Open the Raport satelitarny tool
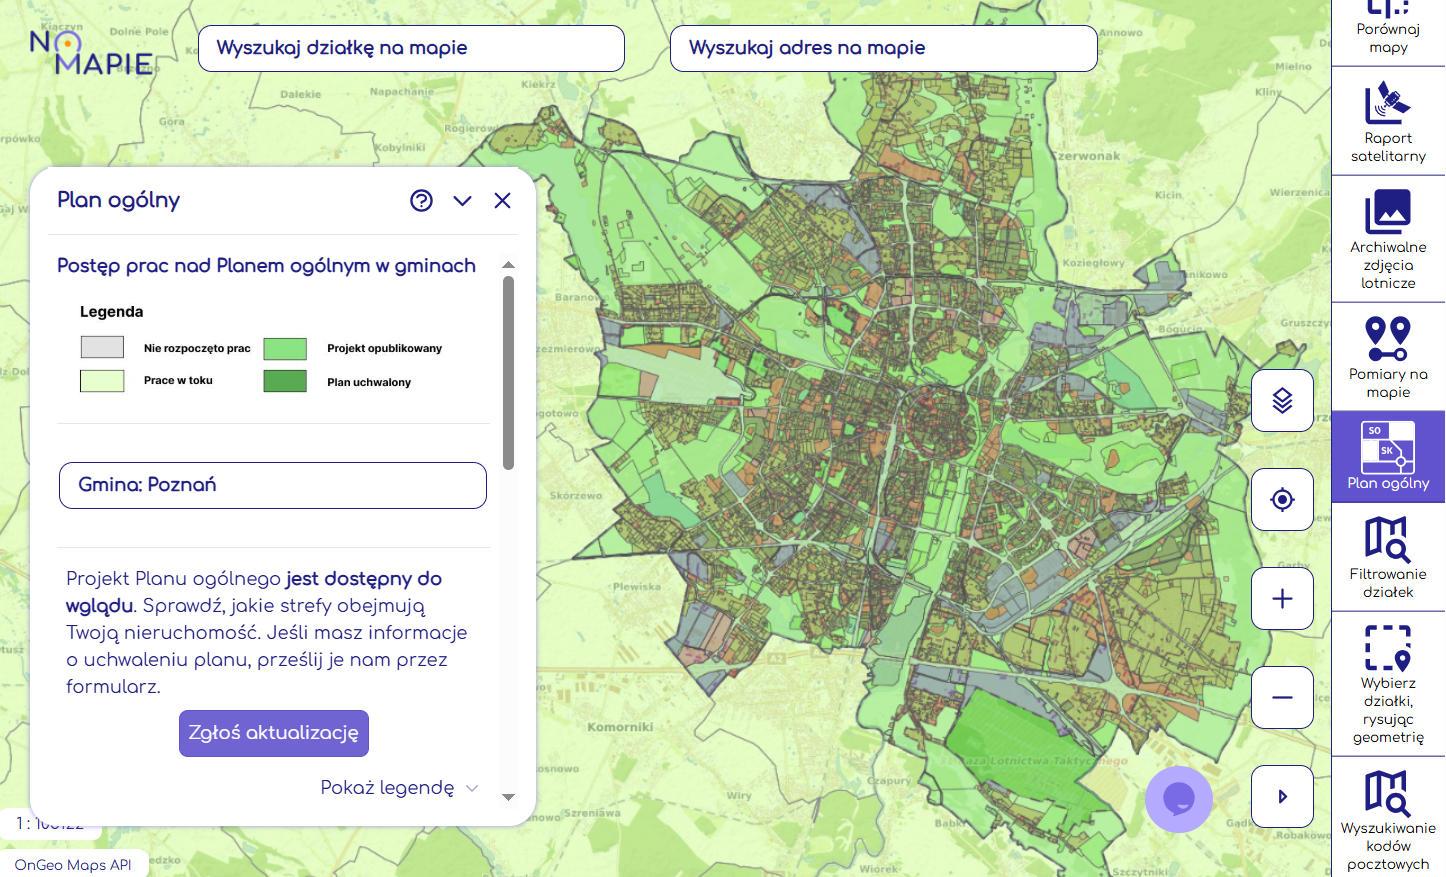 [x=1388, y=122]
